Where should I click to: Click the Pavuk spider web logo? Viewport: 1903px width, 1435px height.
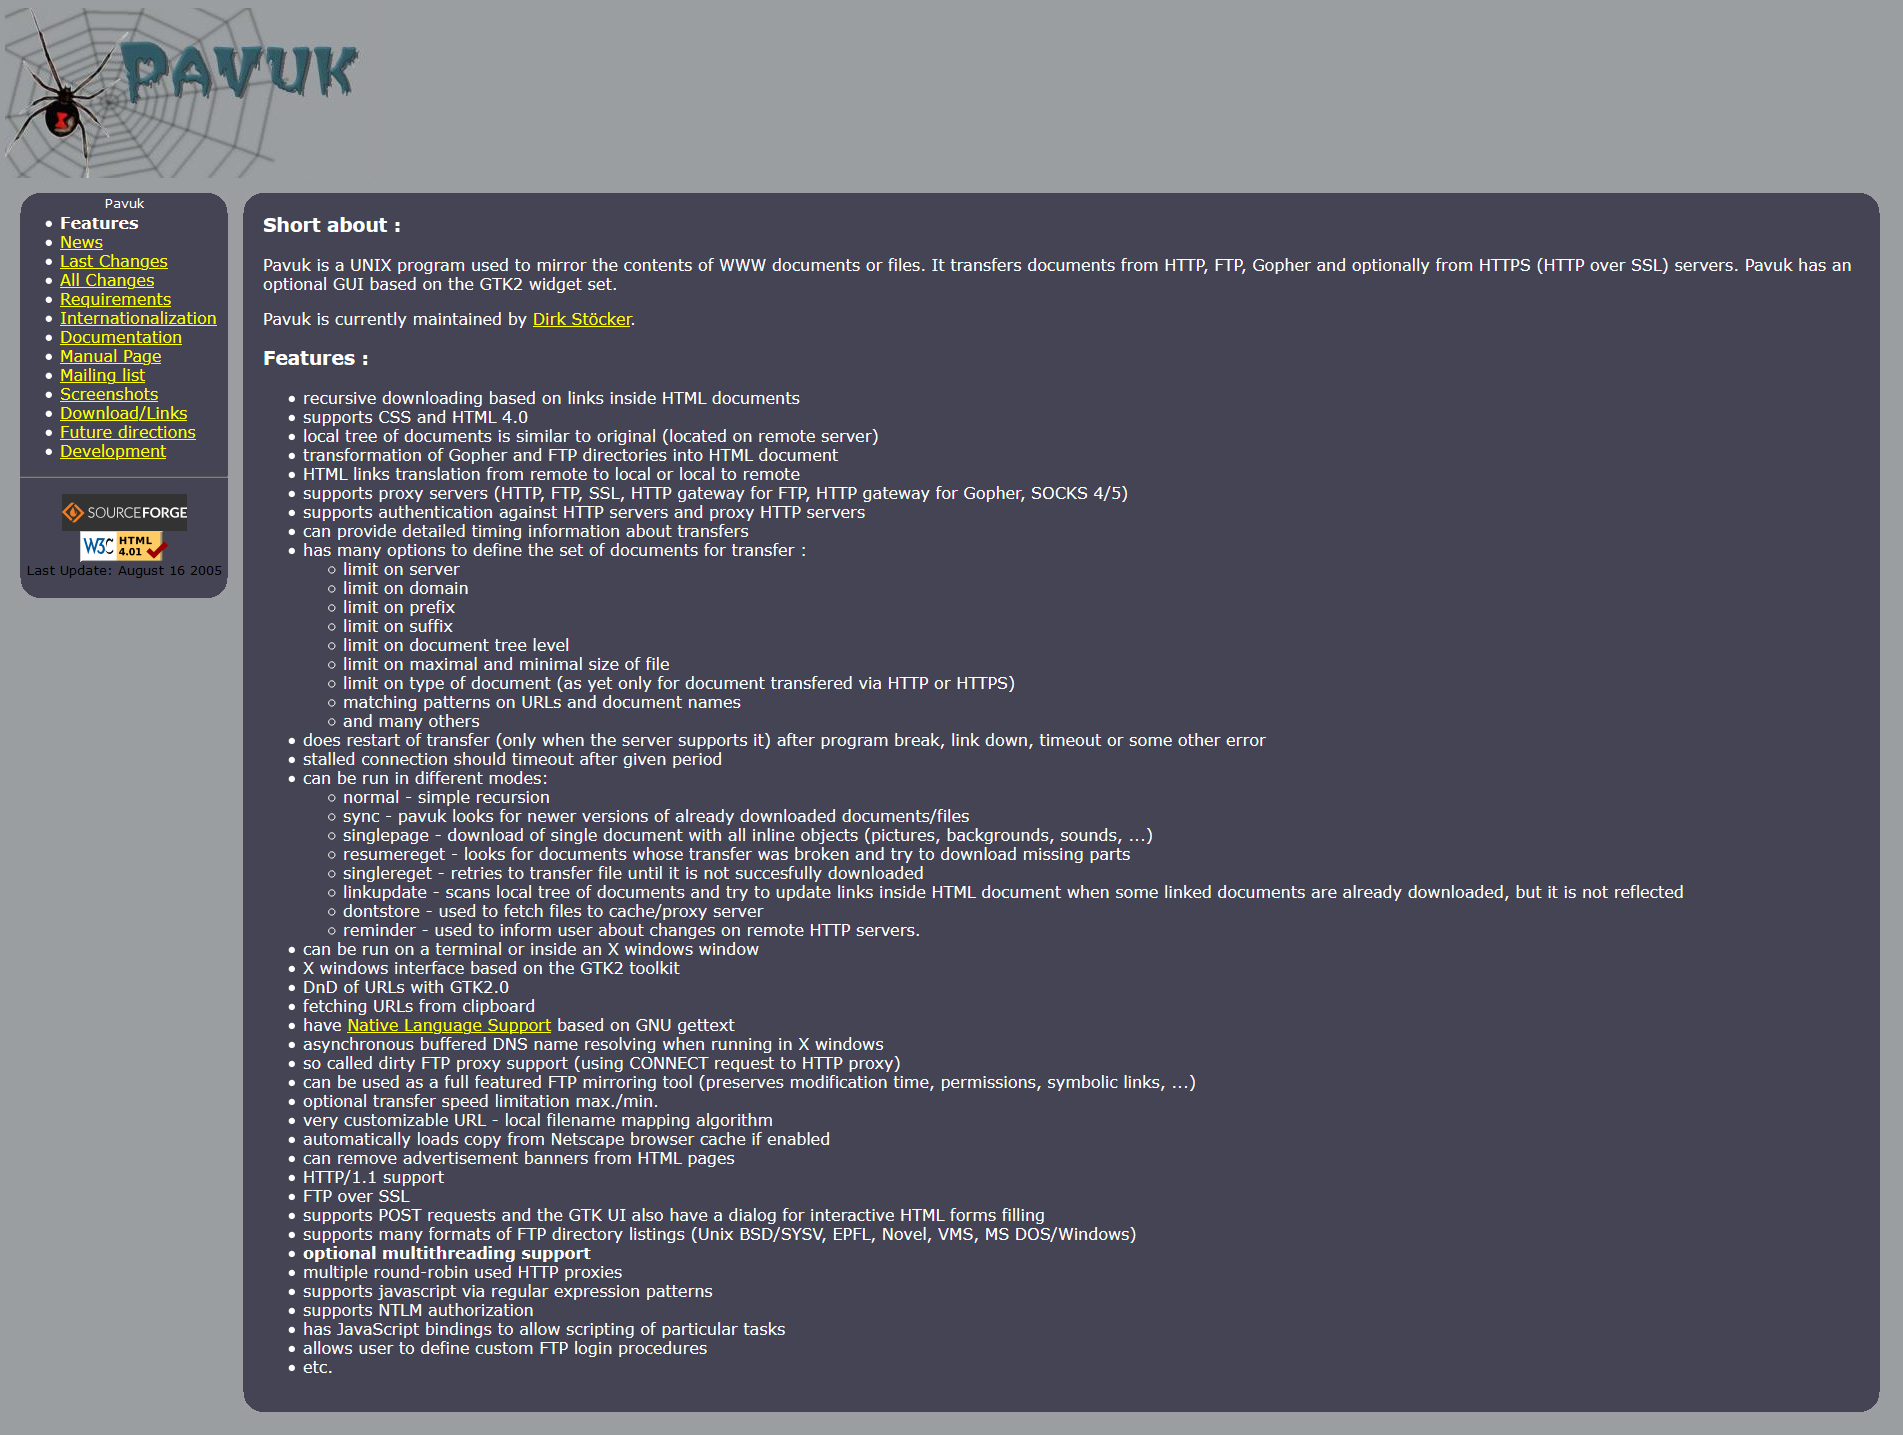[x=180, y=92]
